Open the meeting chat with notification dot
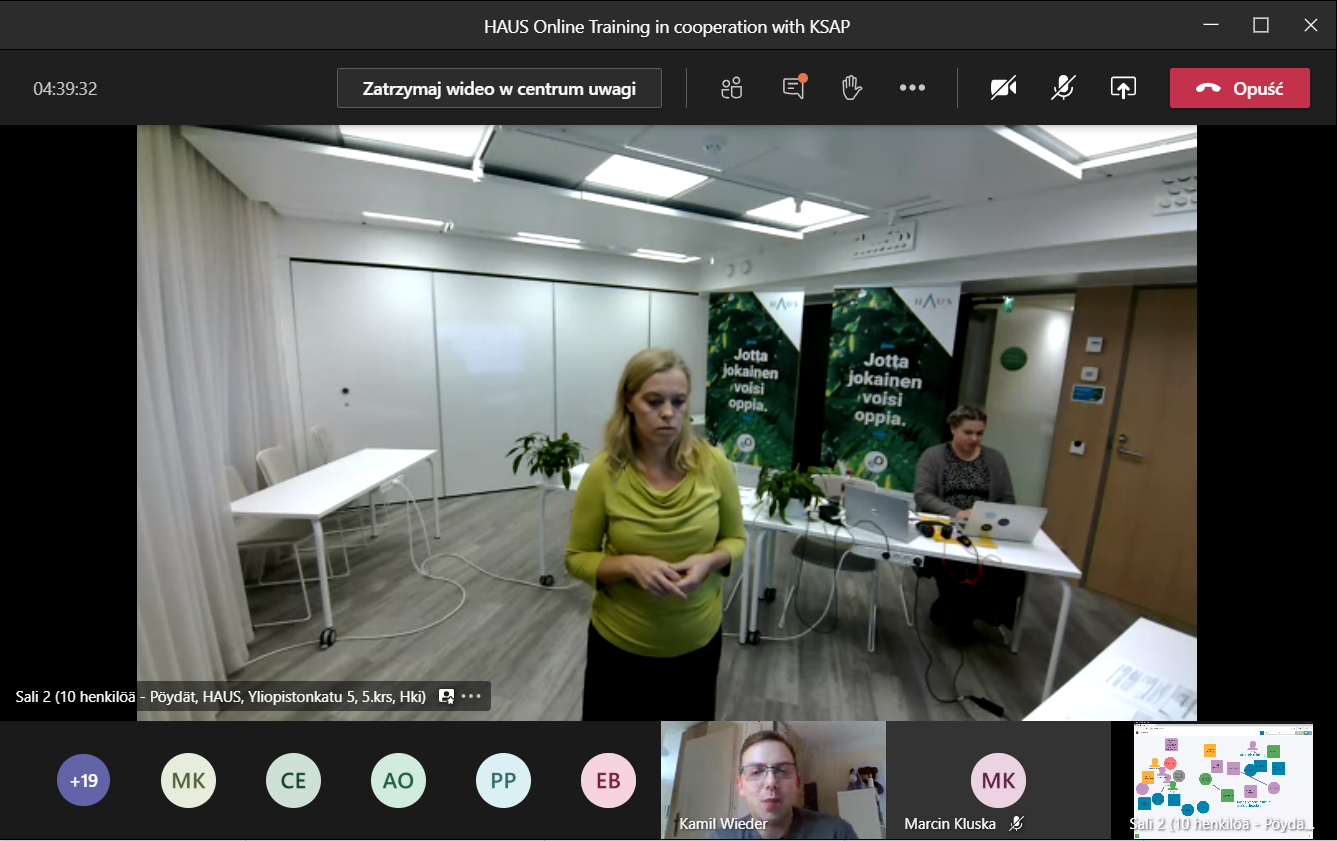The image size is (1337, 841). coord(793,88)
